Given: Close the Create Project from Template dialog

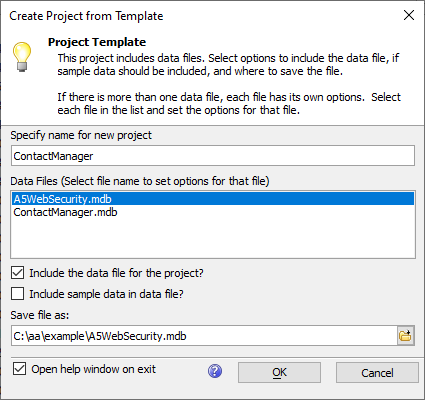Looking at the screenshot, I should [x=409, y=15].
